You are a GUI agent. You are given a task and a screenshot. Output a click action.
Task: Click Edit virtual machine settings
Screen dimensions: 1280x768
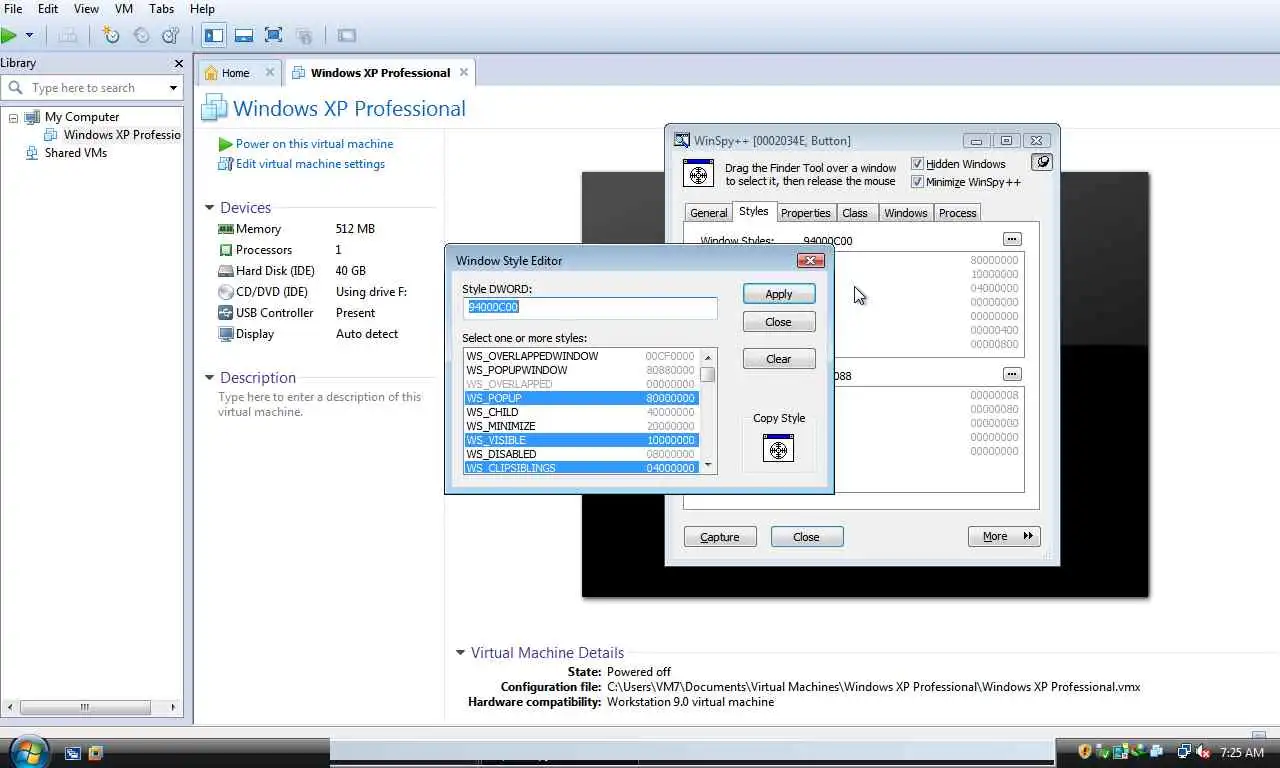click(310, 164)
